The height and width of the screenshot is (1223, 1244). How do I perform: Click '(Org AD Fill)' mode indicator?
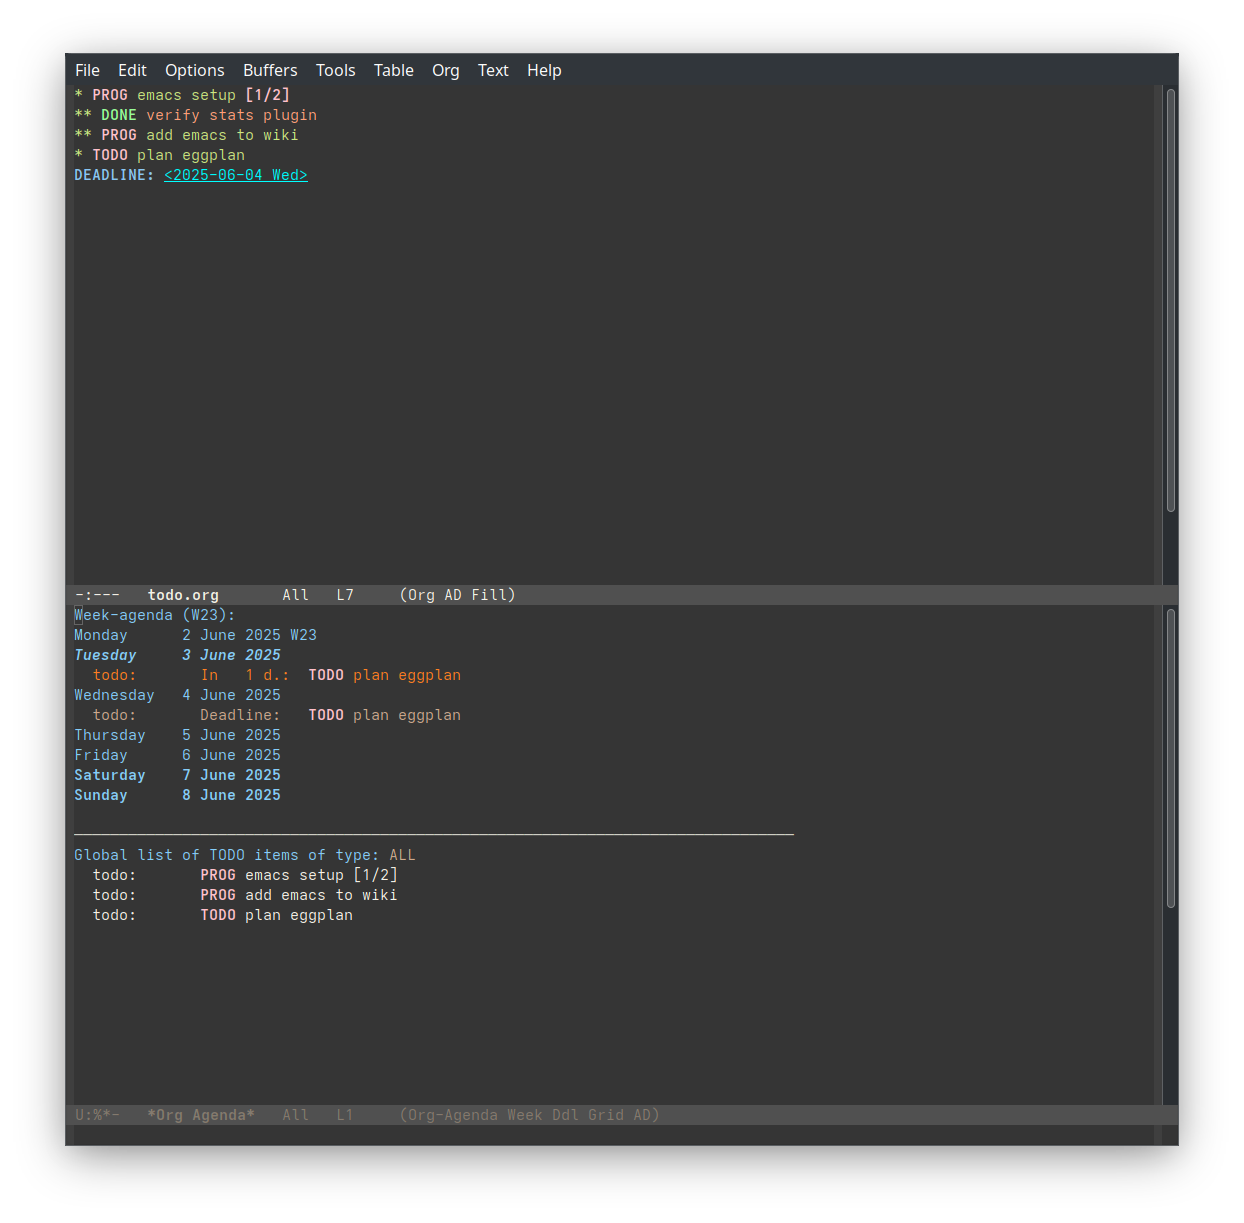click(x=457, y=595)
